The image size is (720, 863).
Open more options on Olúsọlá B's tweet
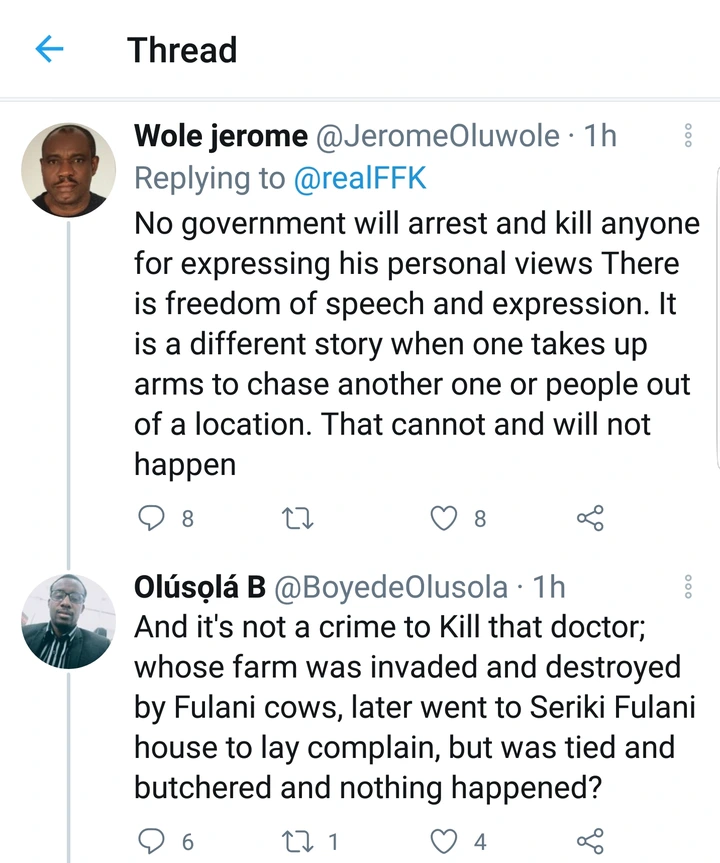[688, 587]
